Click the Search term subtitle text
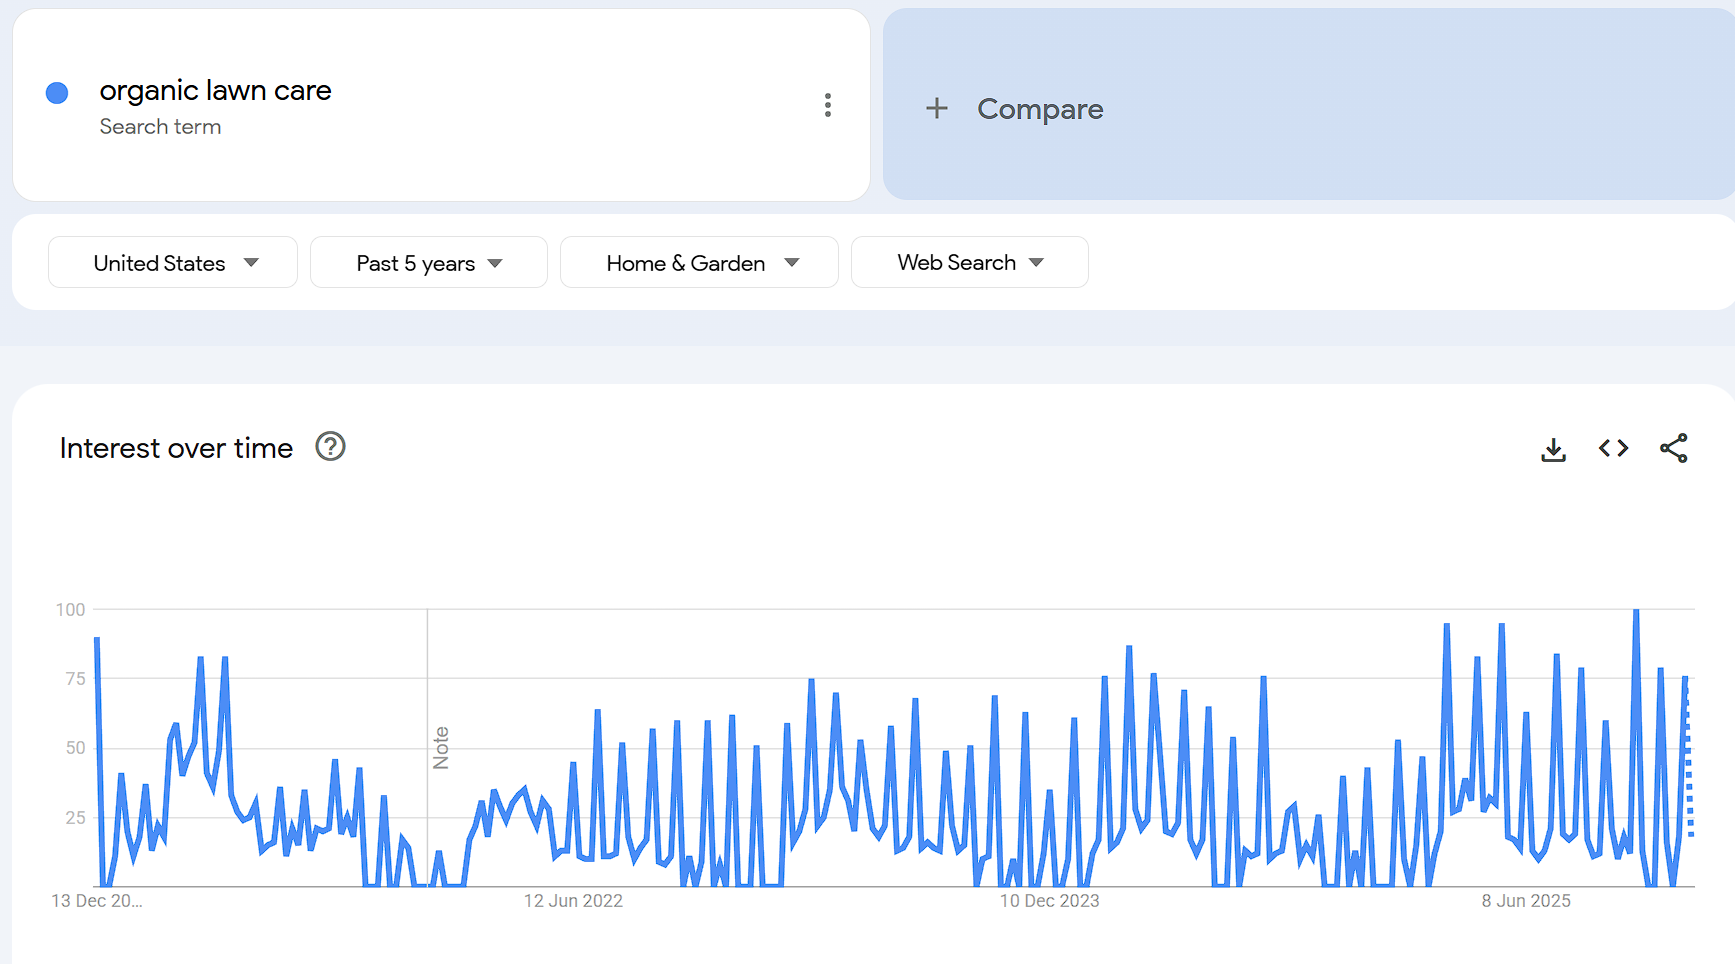The image size is (1735, 964). click(160, 127)
